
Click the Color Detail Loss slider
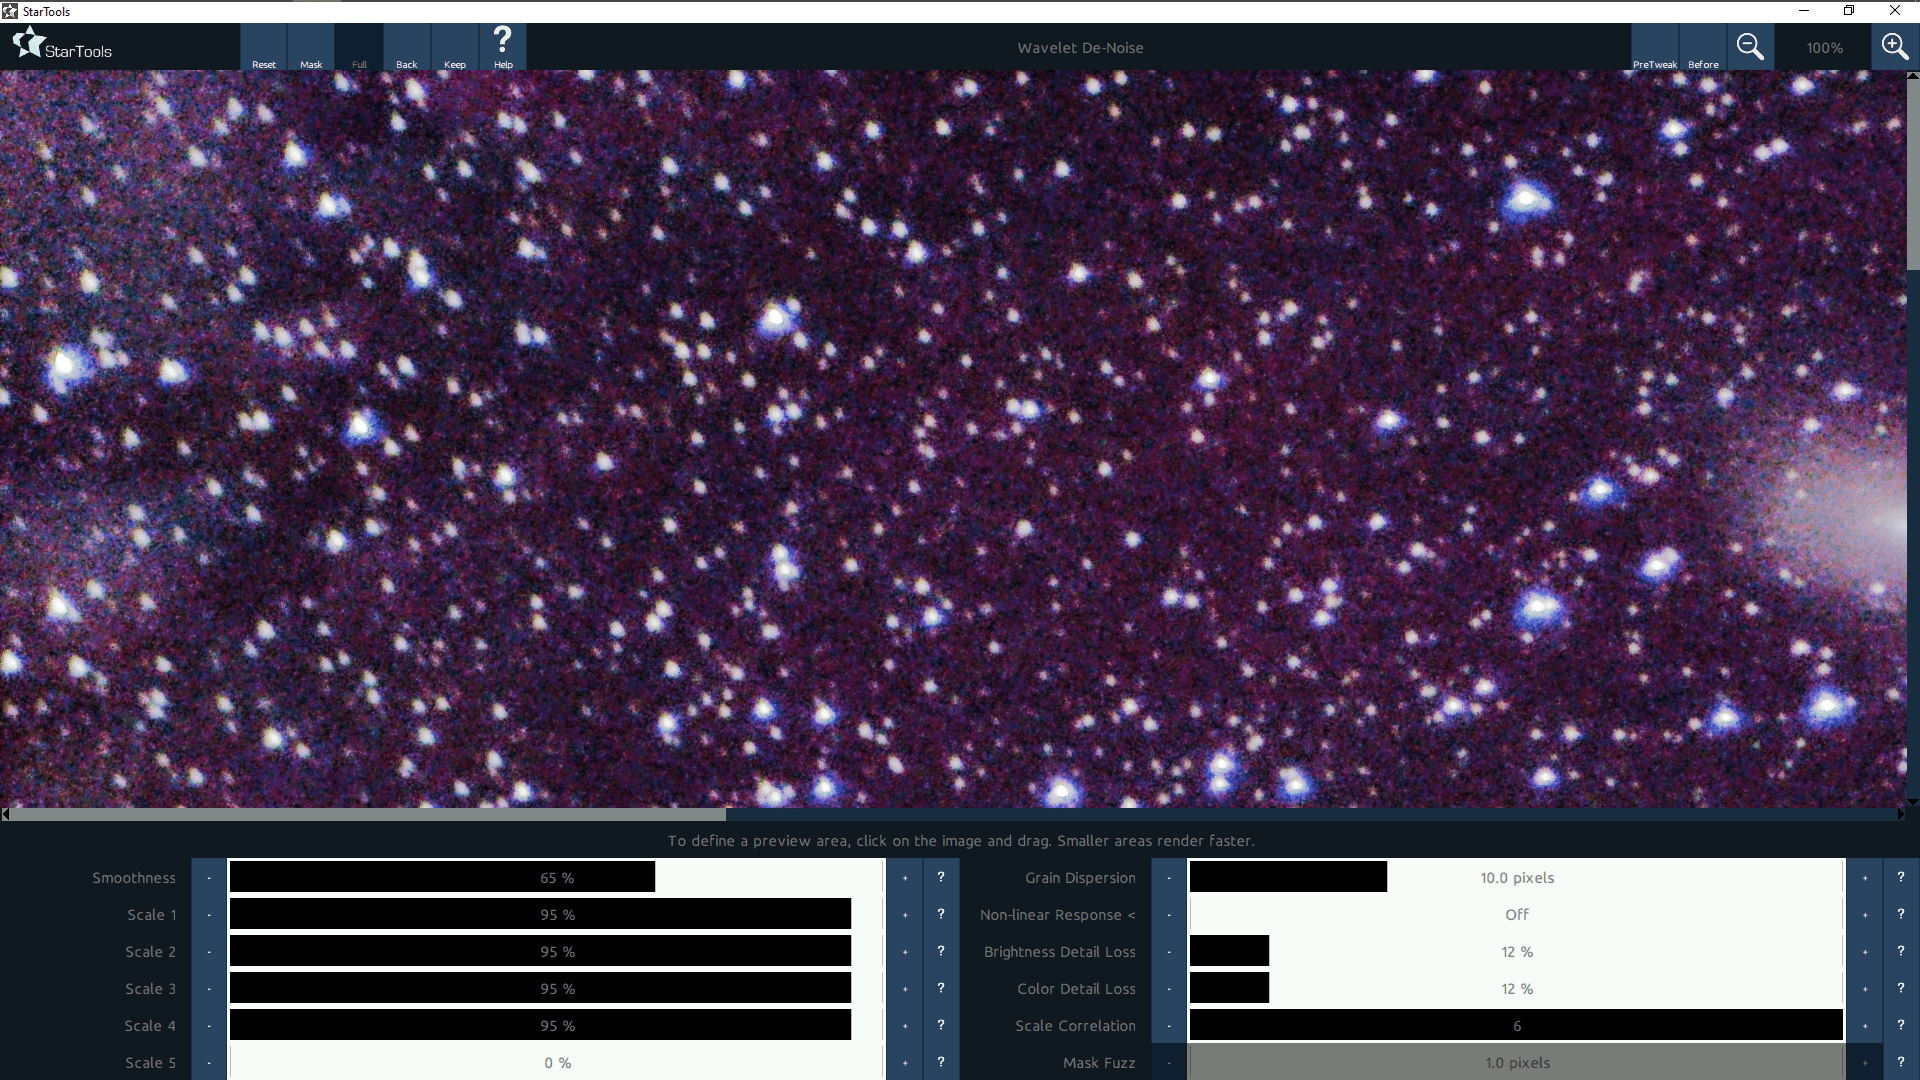pyautogui.click(x=1516, y=989)
